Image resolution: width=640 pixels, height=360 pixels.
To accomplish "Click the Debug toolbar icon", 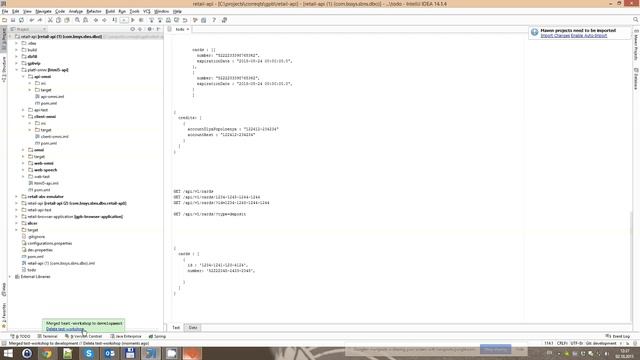I will [141, 20].
